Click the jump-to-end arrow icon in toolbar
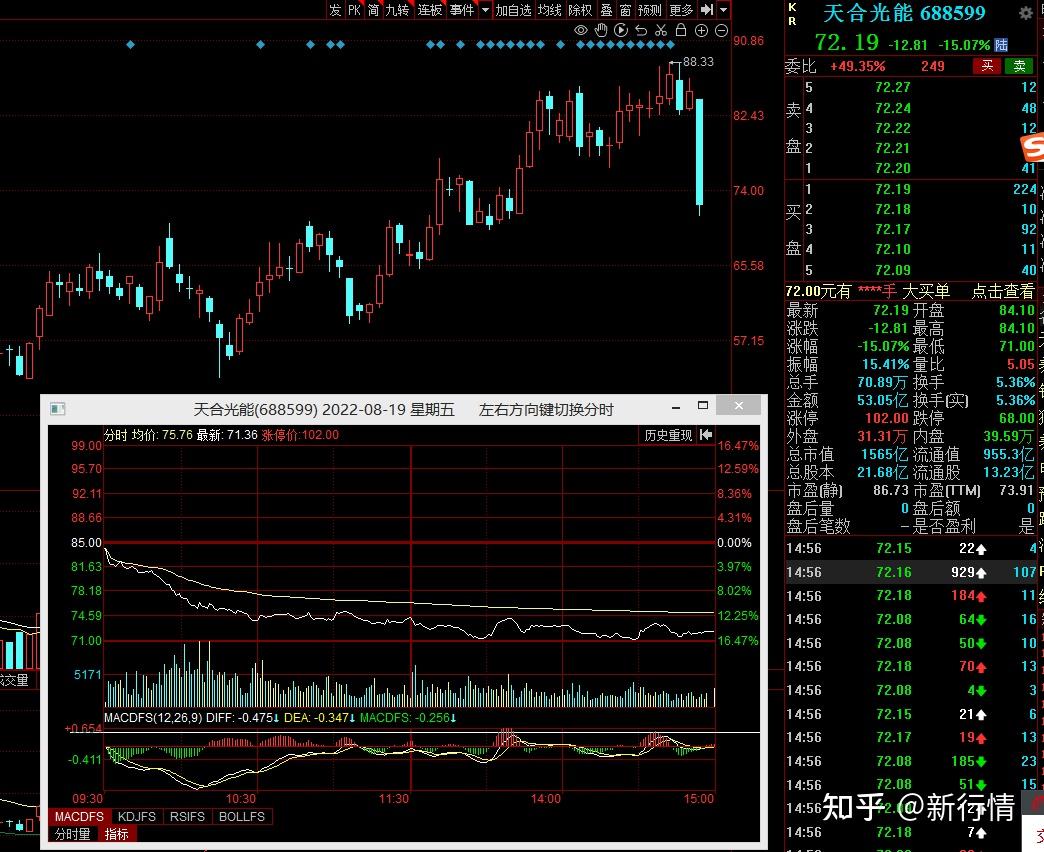Image resolution: width=1044 pixels, height=852 pixels. (707, 10)
